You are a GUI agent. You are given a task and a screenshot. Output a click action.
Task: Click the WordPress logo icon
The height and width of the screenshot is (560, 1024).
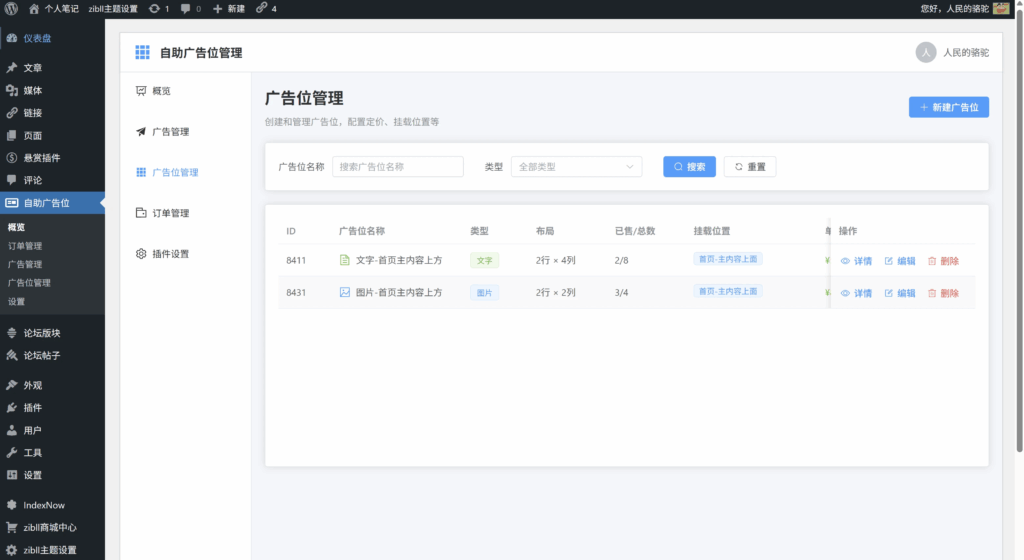[x=10, y=8]
